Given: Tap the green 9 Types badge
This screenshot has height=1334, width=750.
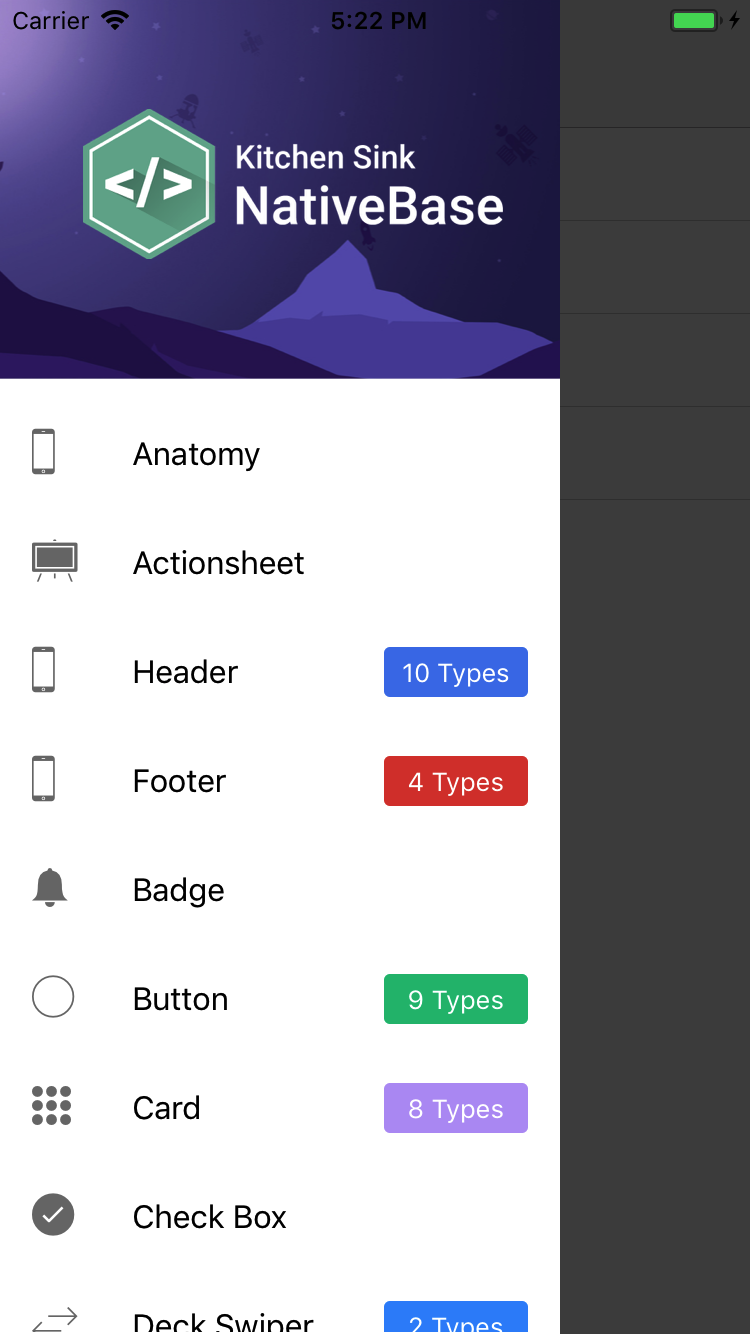Looking at the screenshot, I should click(x=456, y=999).
